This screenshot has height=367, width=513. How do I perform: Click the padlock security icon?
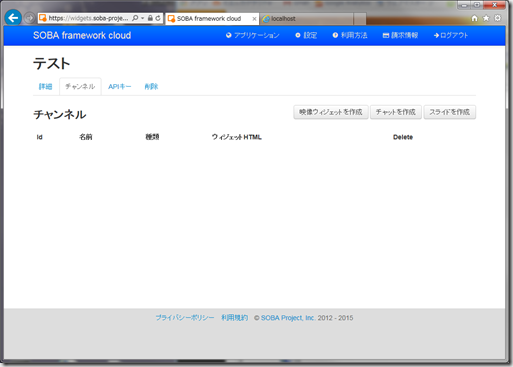coord(150,18)
